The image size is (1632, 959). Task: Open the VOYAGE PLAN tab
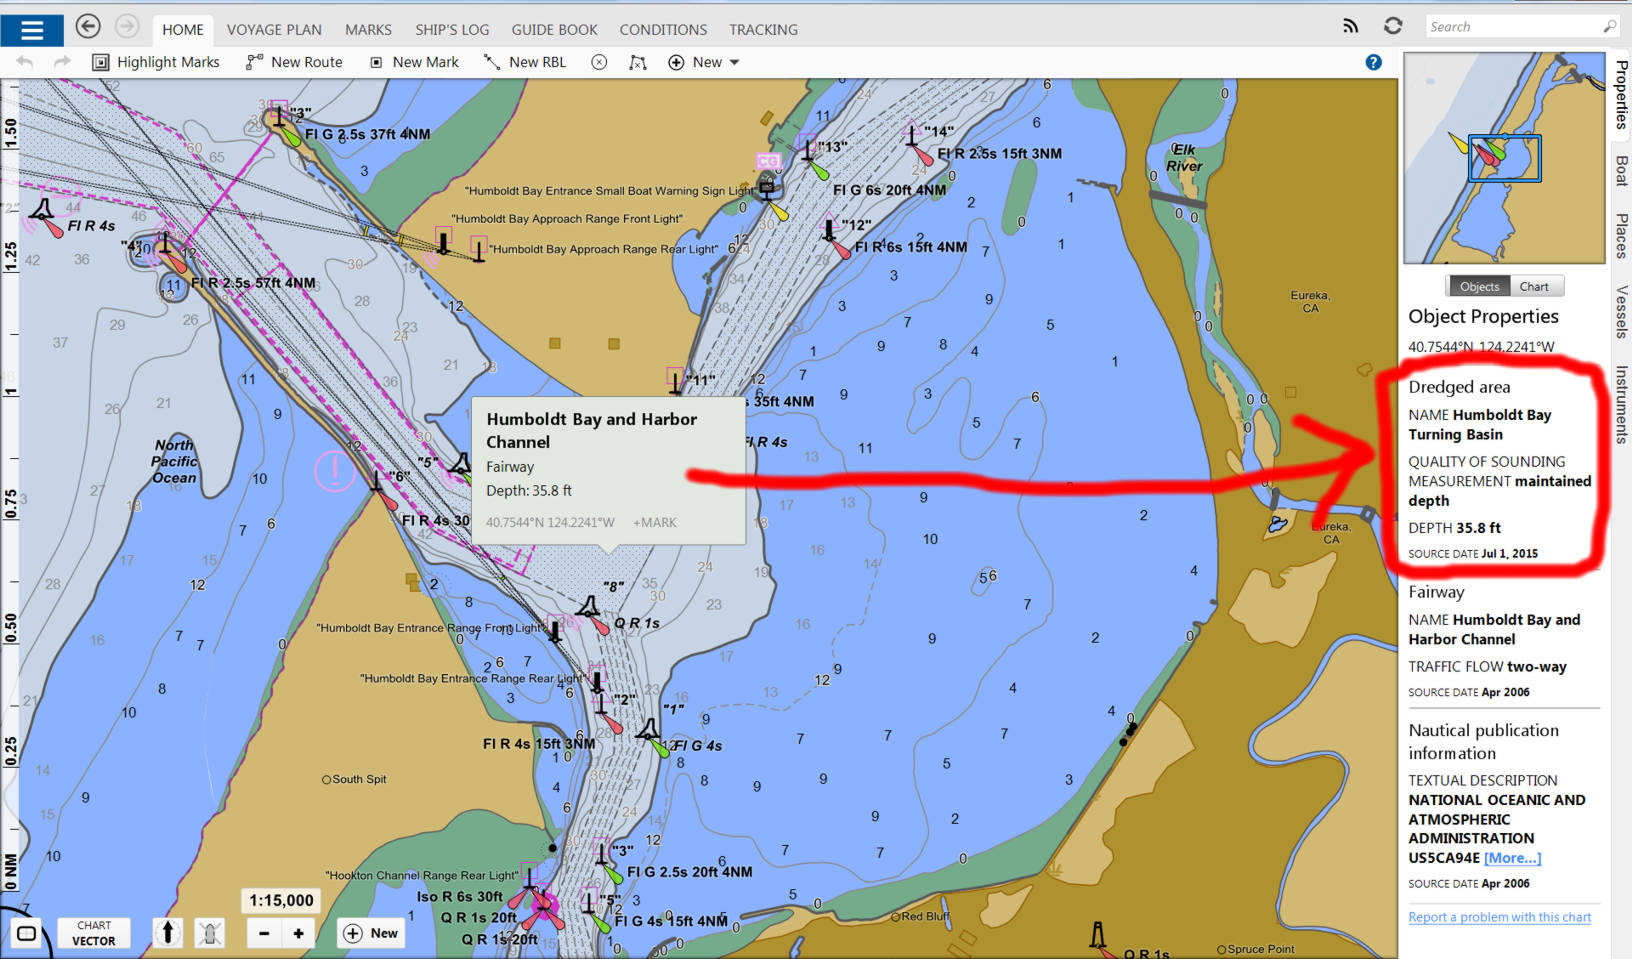click(274, 30)
